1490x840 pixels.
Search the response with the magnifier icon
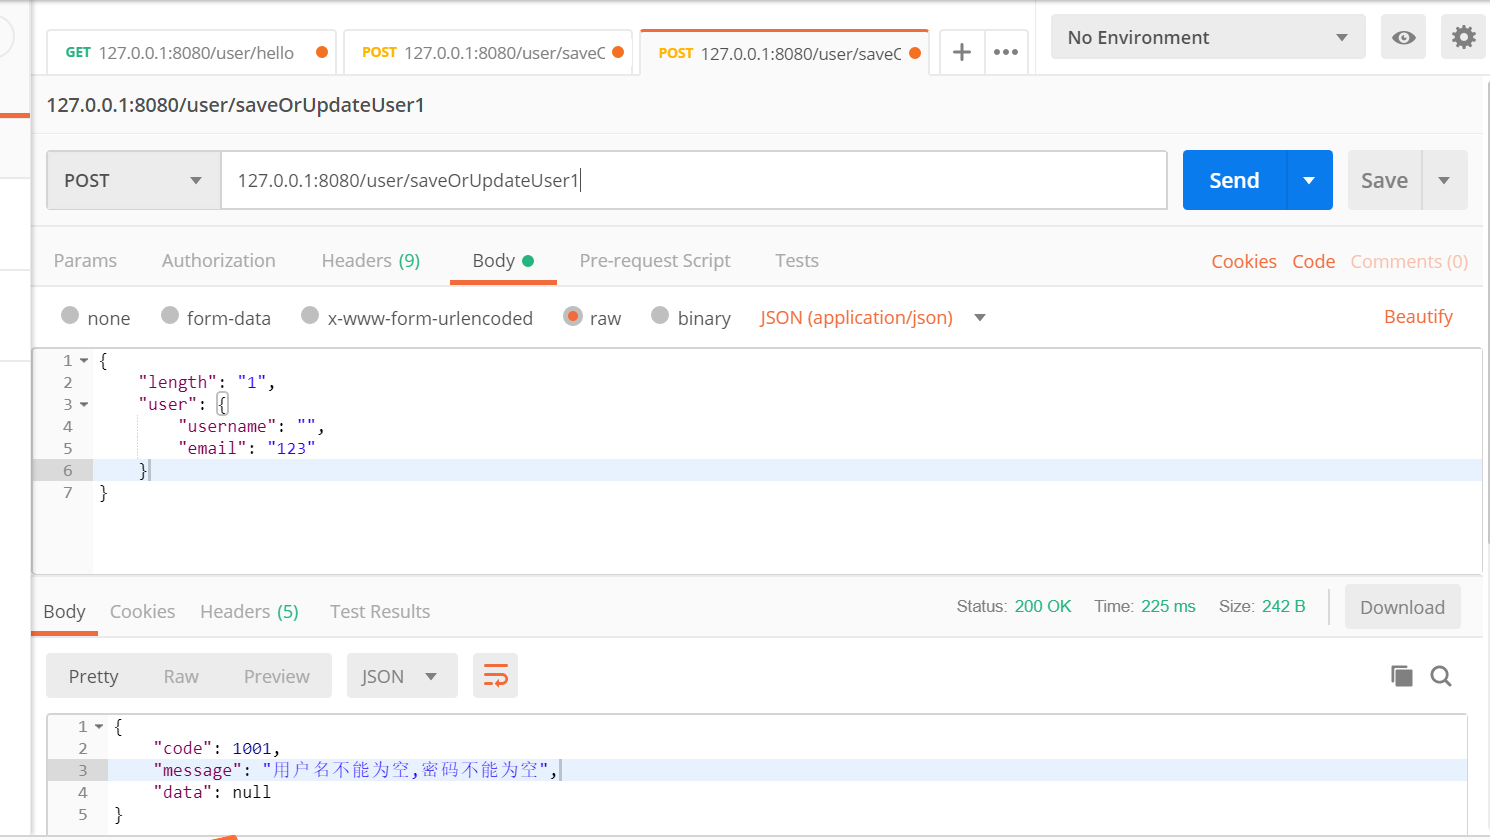pyautogui.click(x=1441, y=676)
